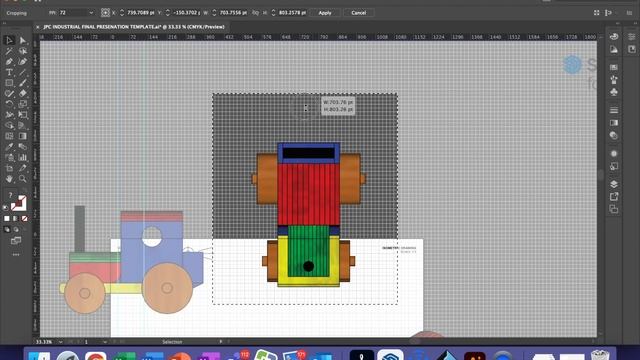Image resolution: width=640 pixels, height=360 pixels.
Task: Select the Zoom magnifier tool
Action: point(23,179)
